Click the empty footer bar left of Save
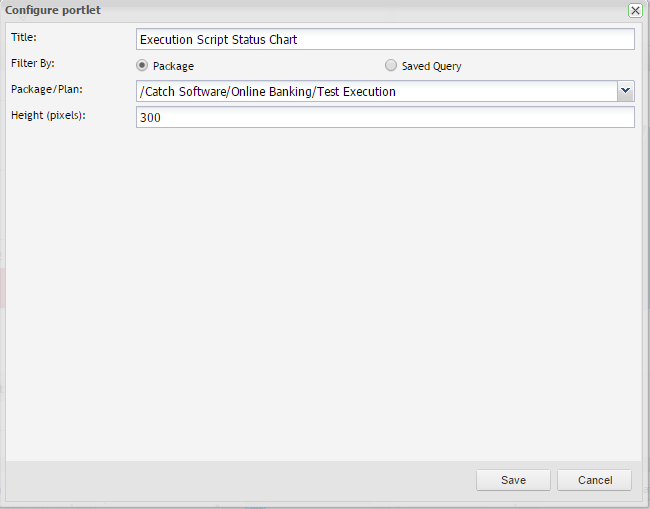 click(240, 480)
